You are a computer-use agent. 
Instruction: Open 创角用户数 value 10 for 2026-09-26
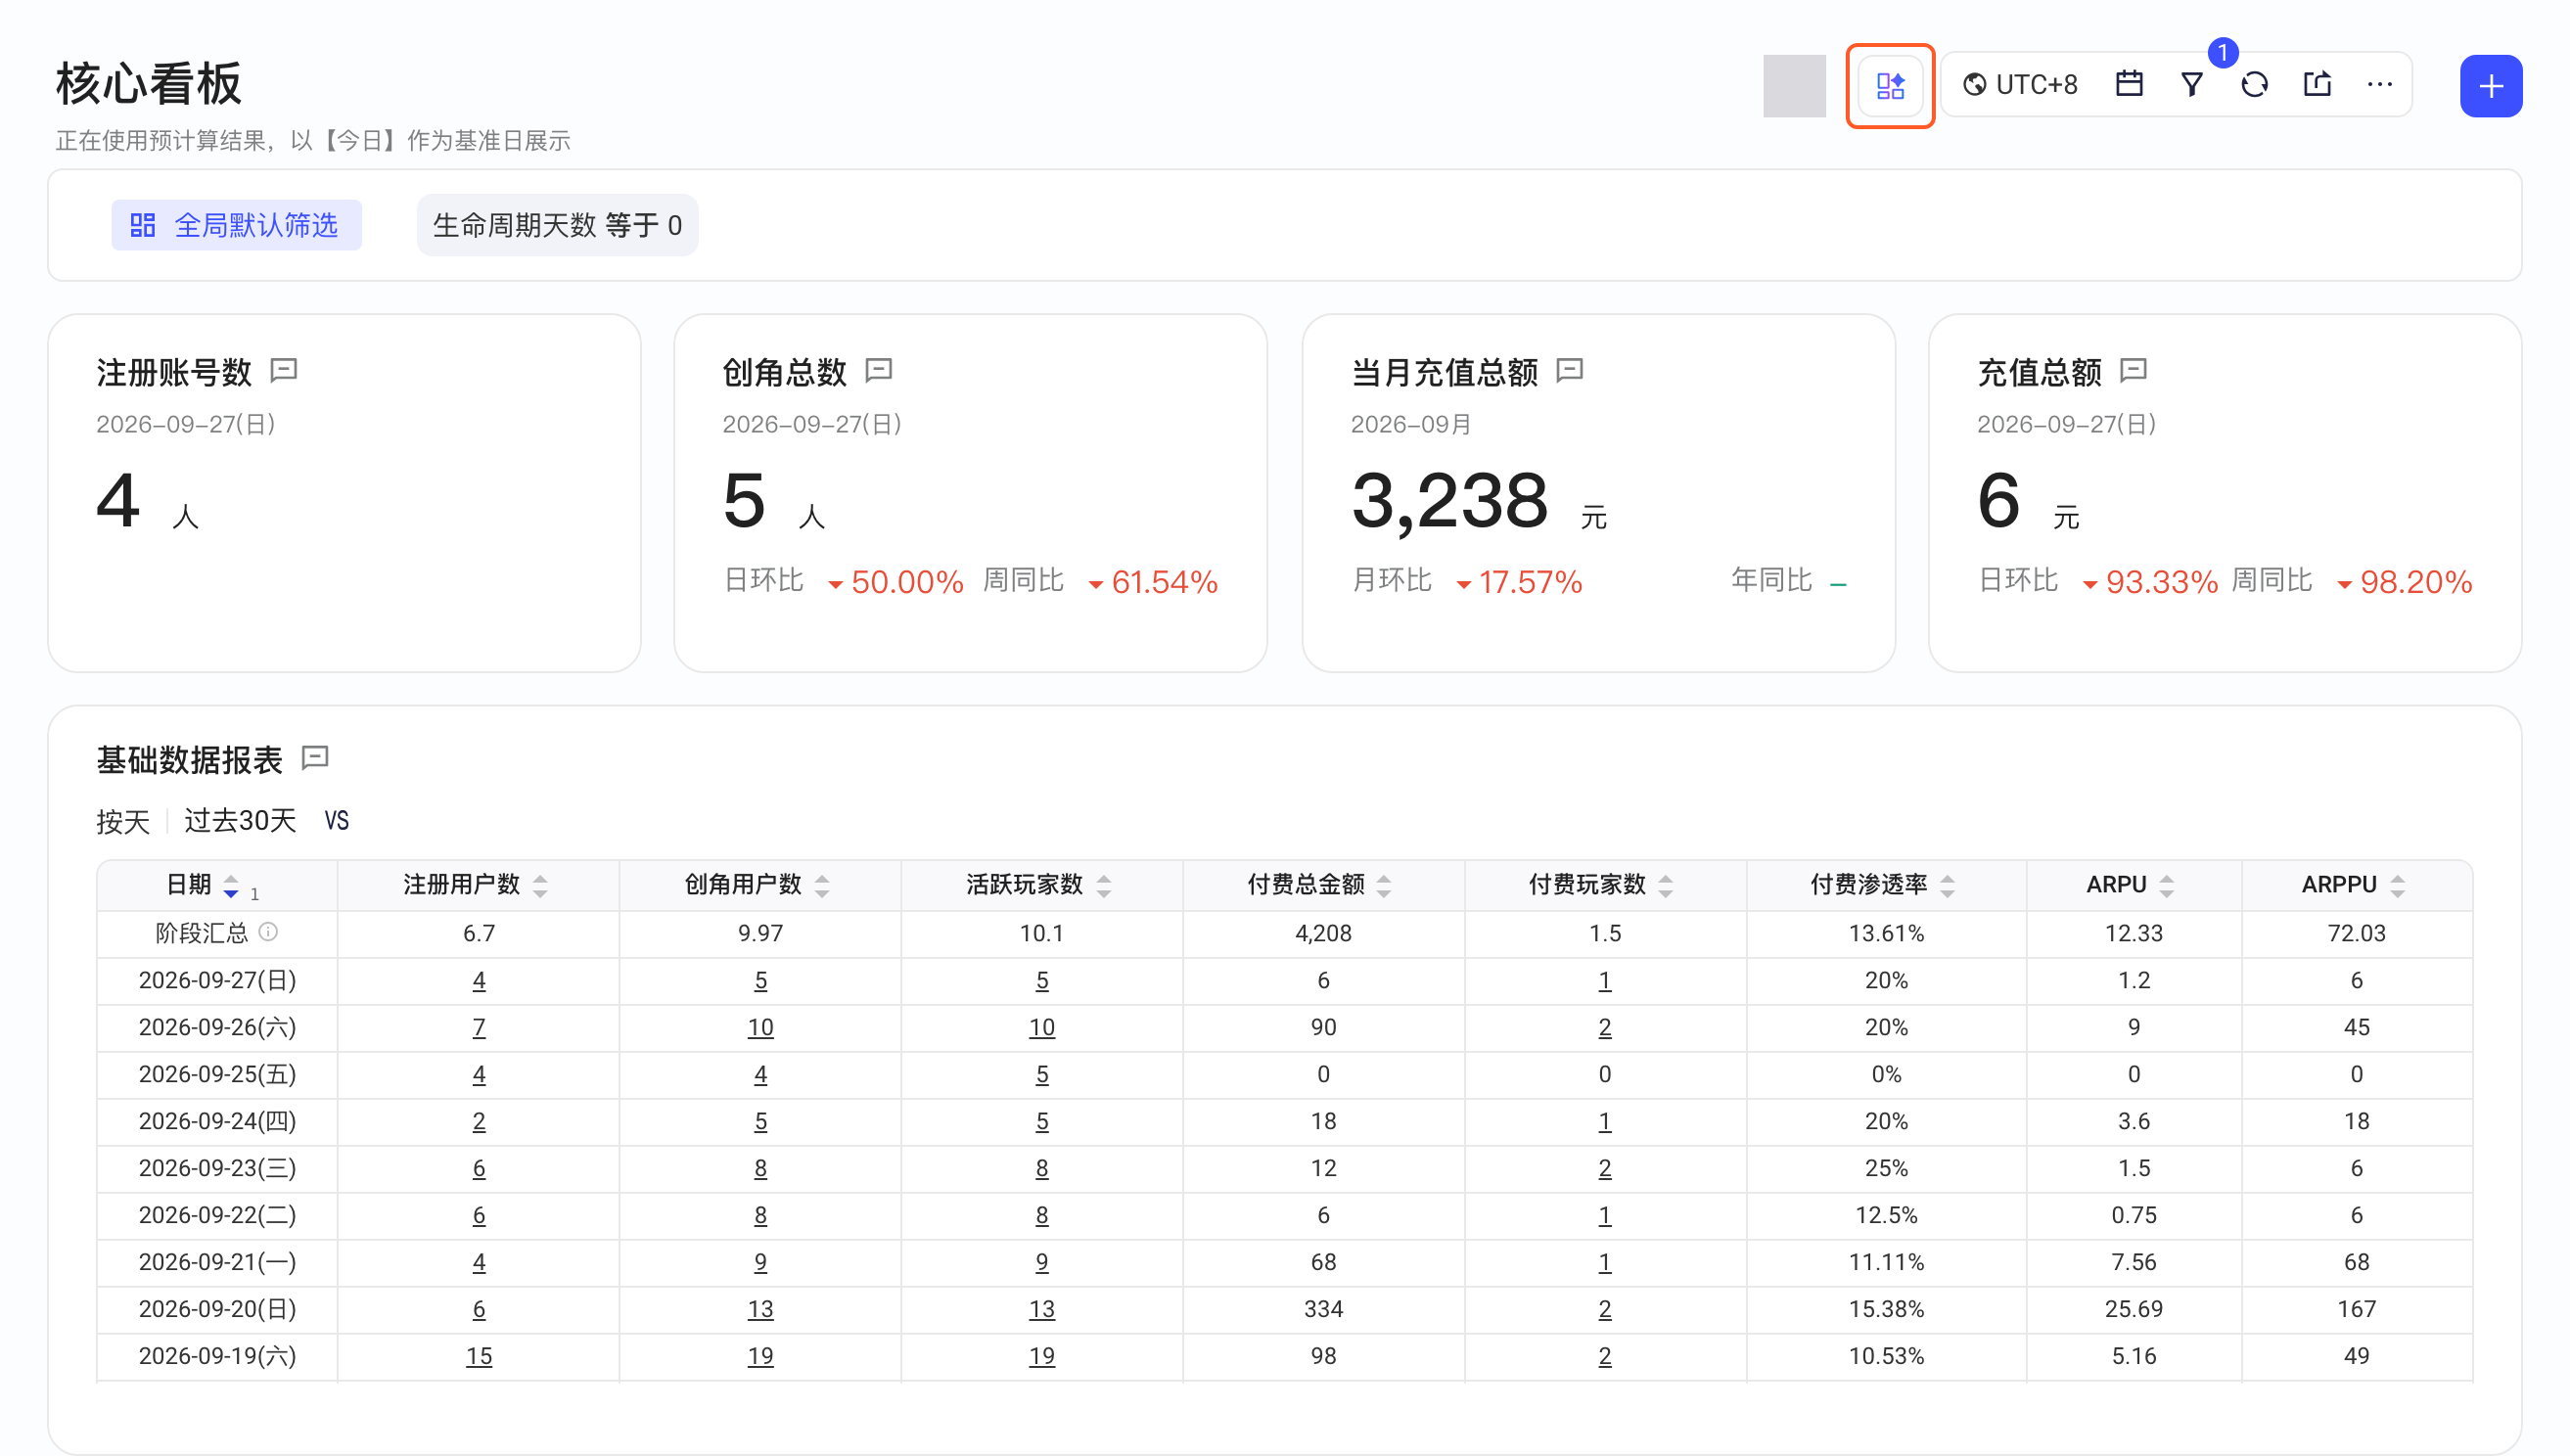(x=760, y=1028)
